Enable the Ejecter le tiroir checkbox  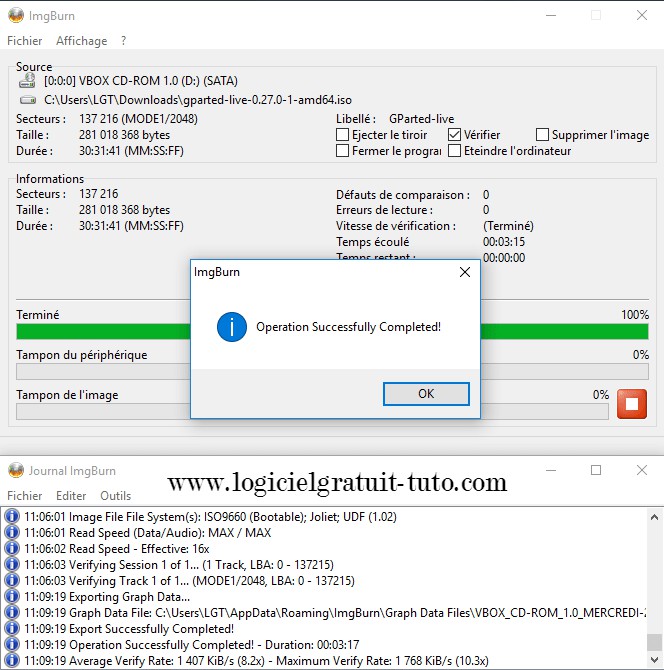pyautogui.click(x=342, y=135)
